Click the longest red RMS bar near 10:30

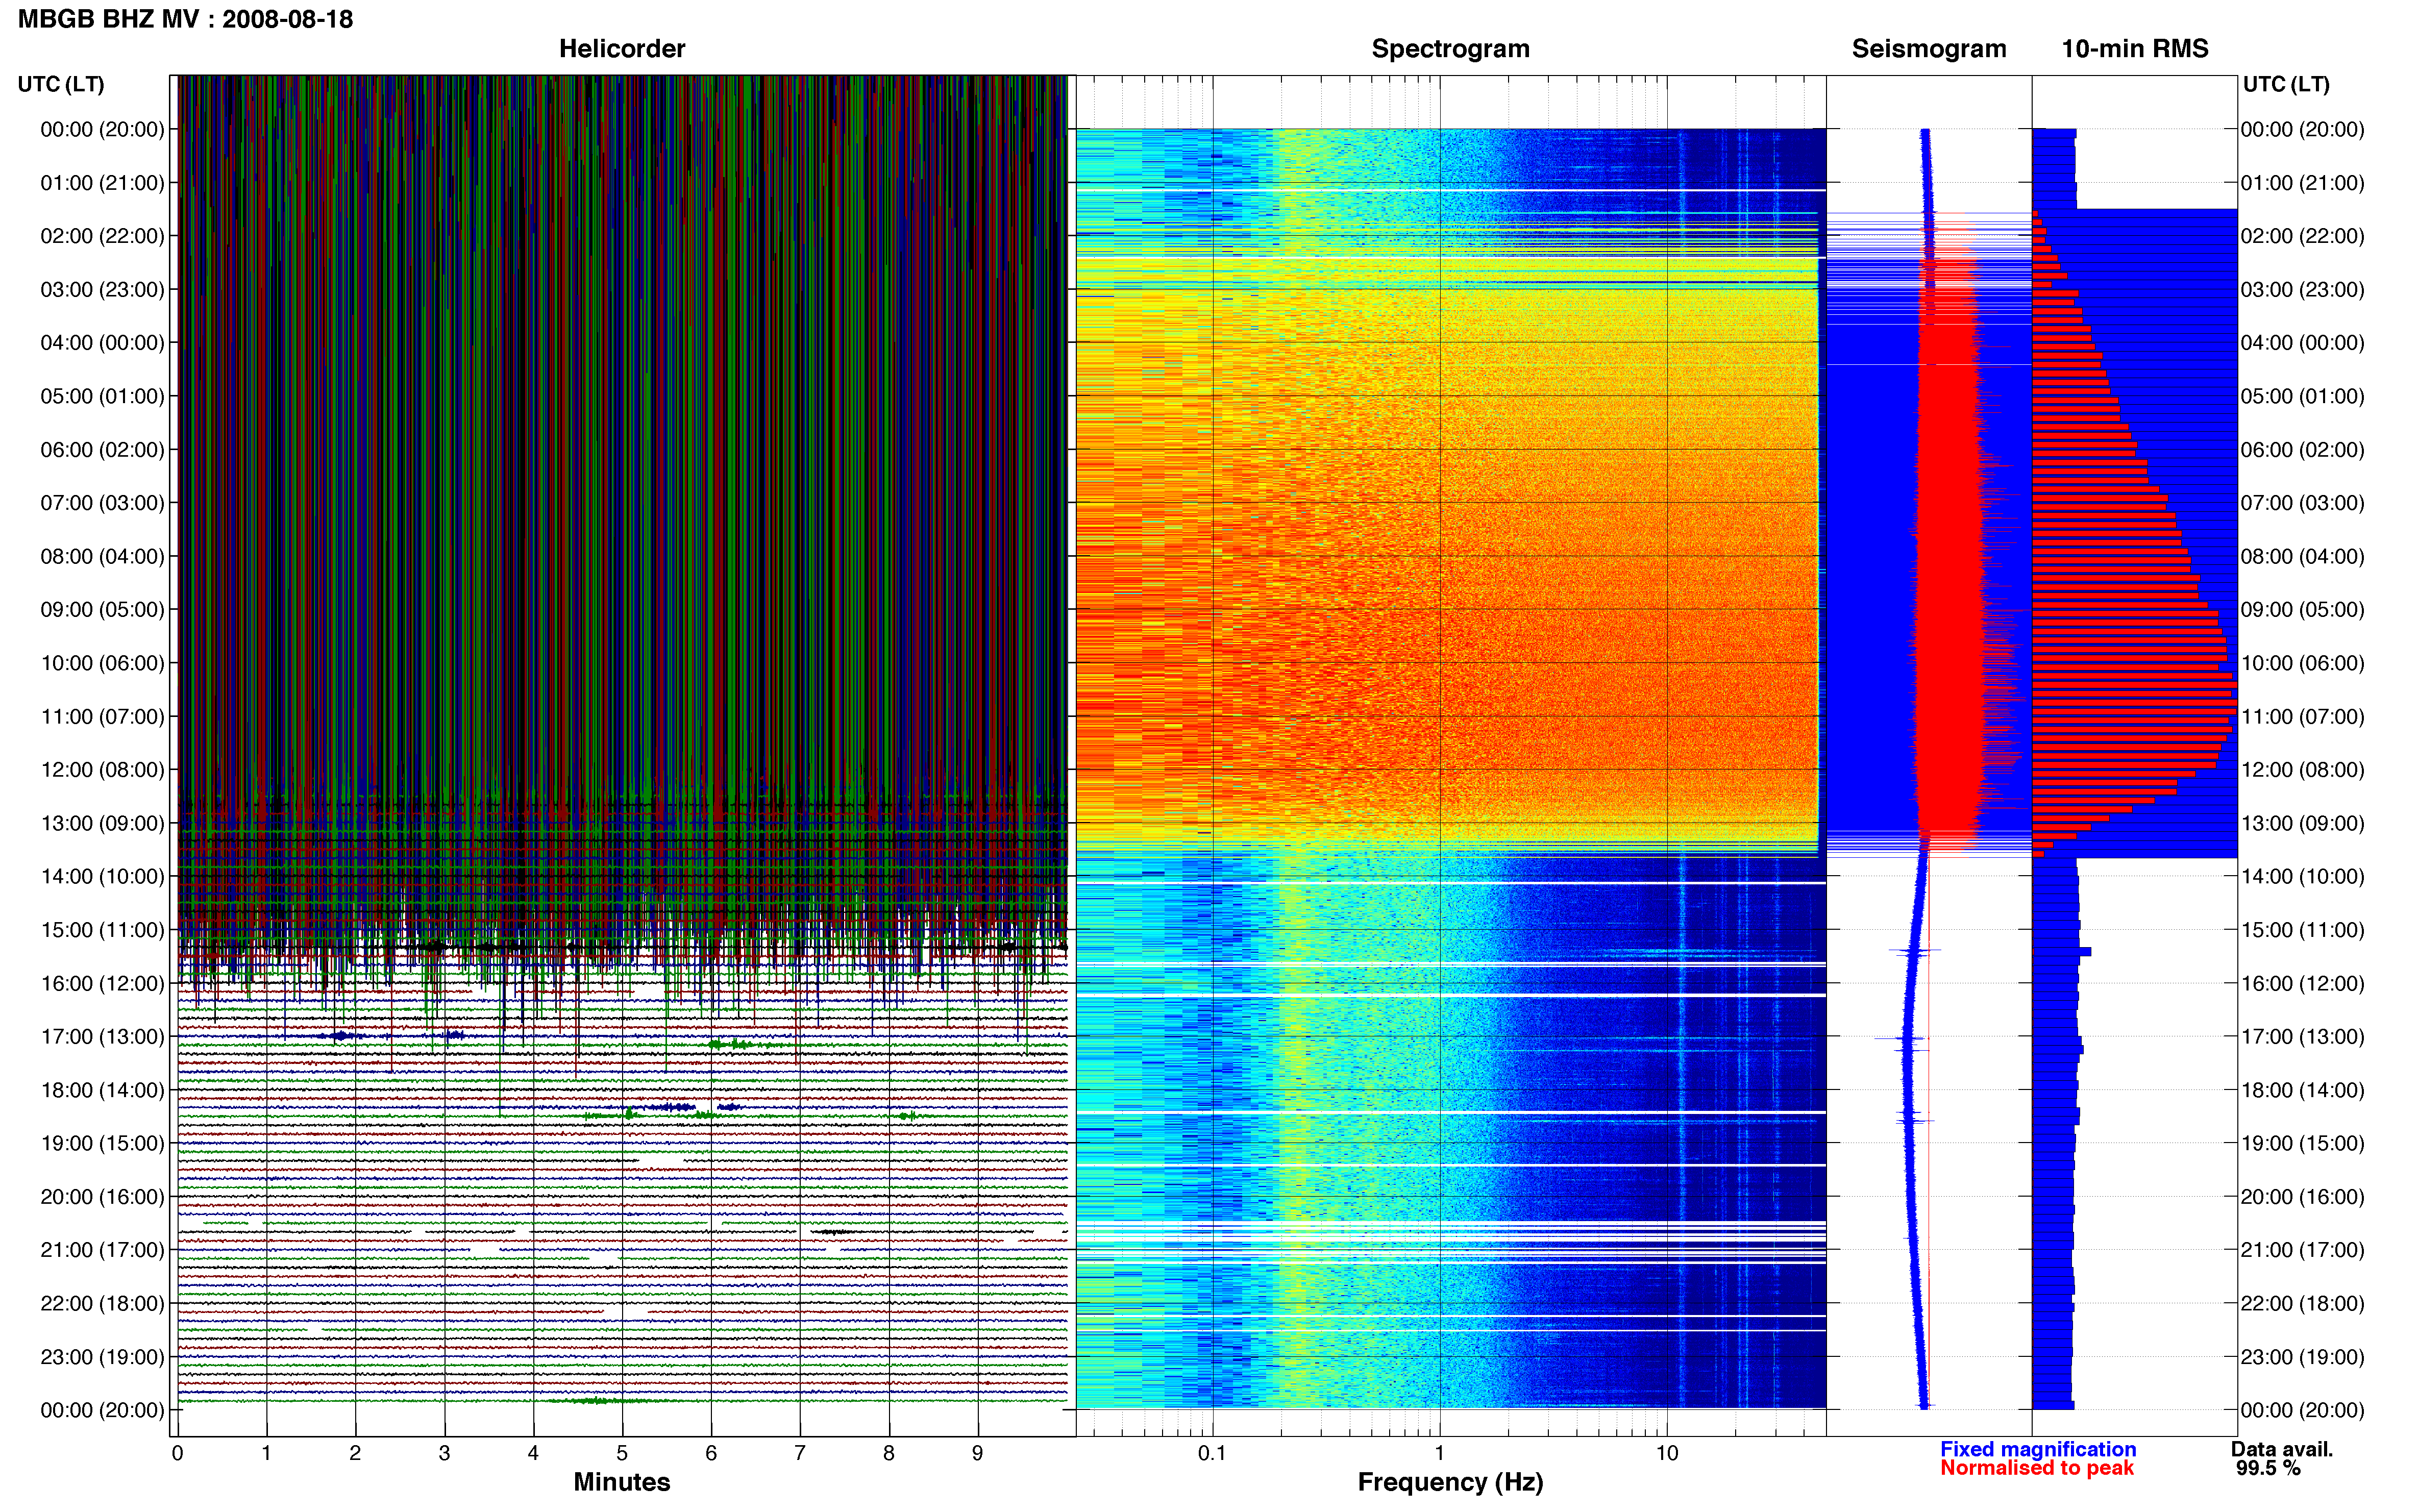[x=2134, y=685]
